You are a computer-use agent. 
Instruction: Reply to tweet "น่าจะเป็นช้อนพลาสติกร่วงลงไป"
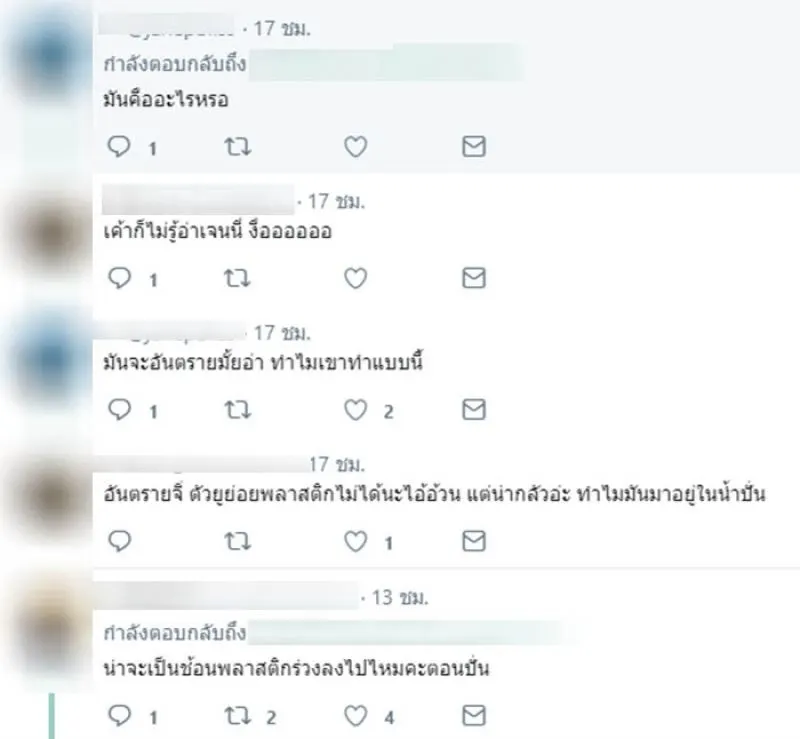(119, 716)
